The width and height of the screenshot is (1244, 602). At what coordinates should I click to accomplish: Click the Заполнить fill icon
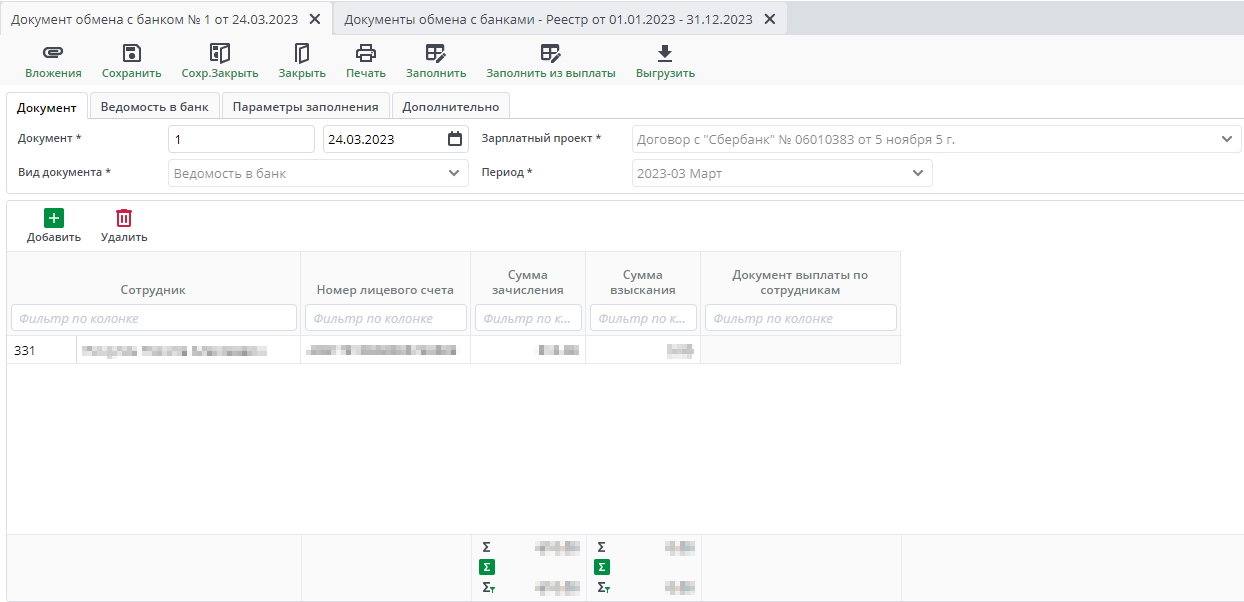click(x=435, y=54)
